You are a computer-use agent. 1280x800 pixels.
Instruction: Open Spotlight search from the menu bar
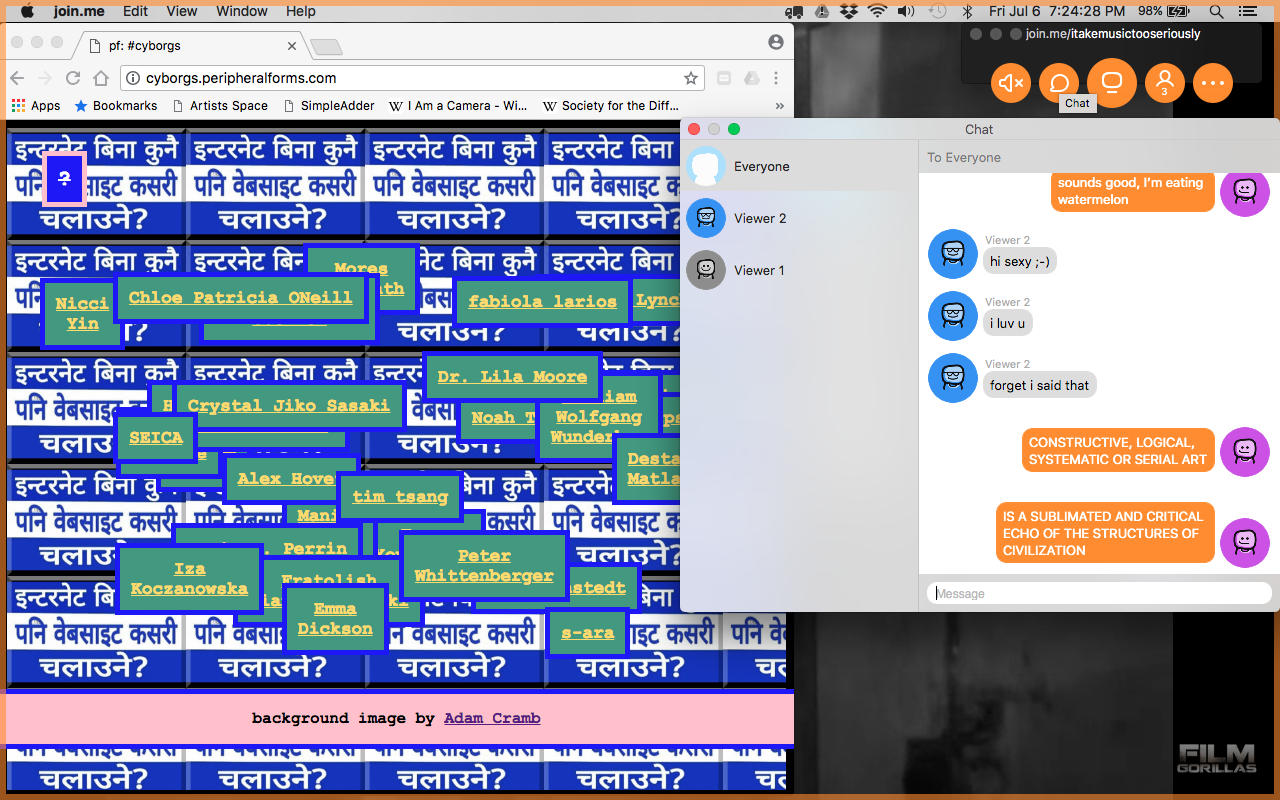(x=1215, y=11)
